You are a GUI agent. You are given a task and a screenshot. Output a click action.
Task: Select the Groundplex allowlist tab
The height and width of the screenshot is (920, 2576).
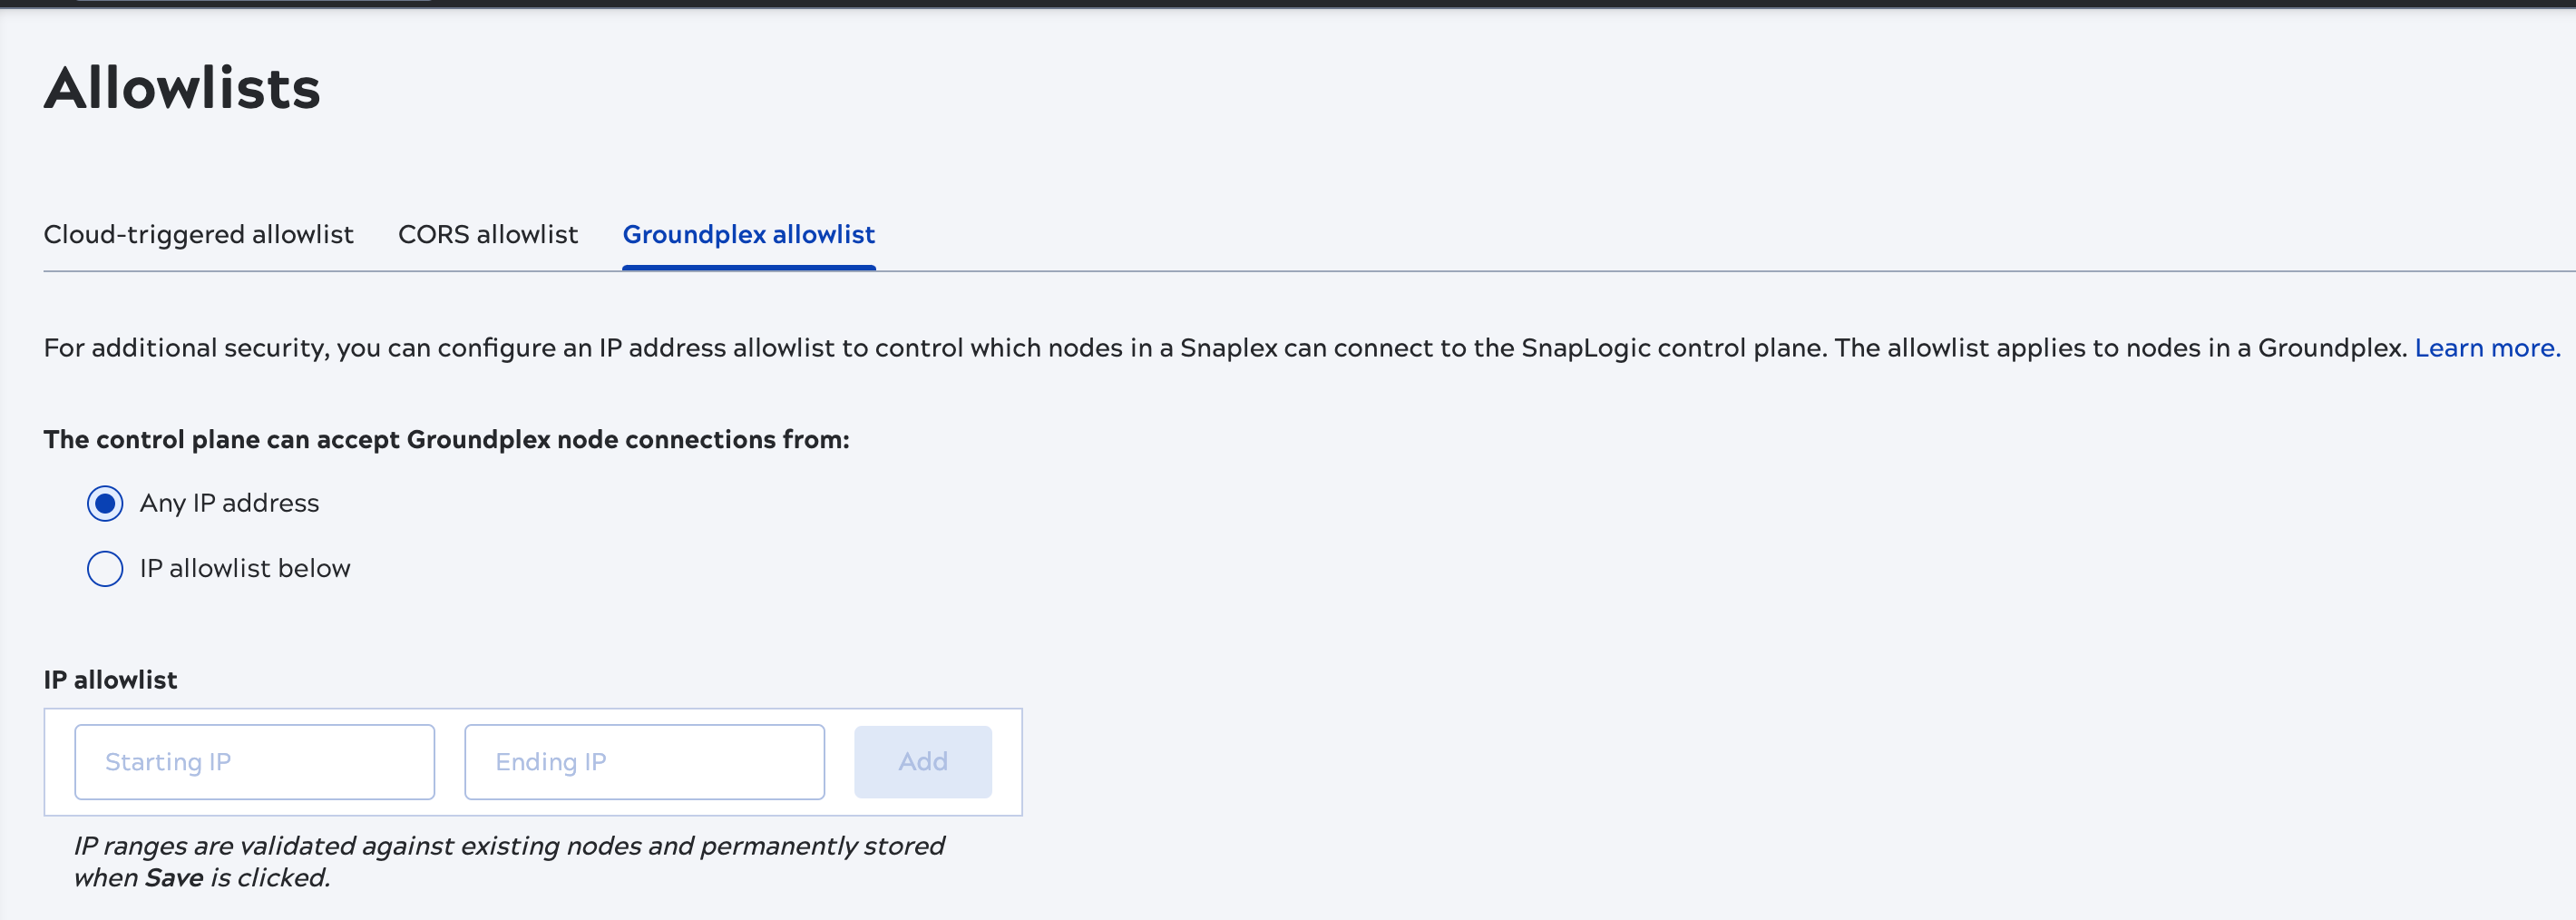point(748,234)
